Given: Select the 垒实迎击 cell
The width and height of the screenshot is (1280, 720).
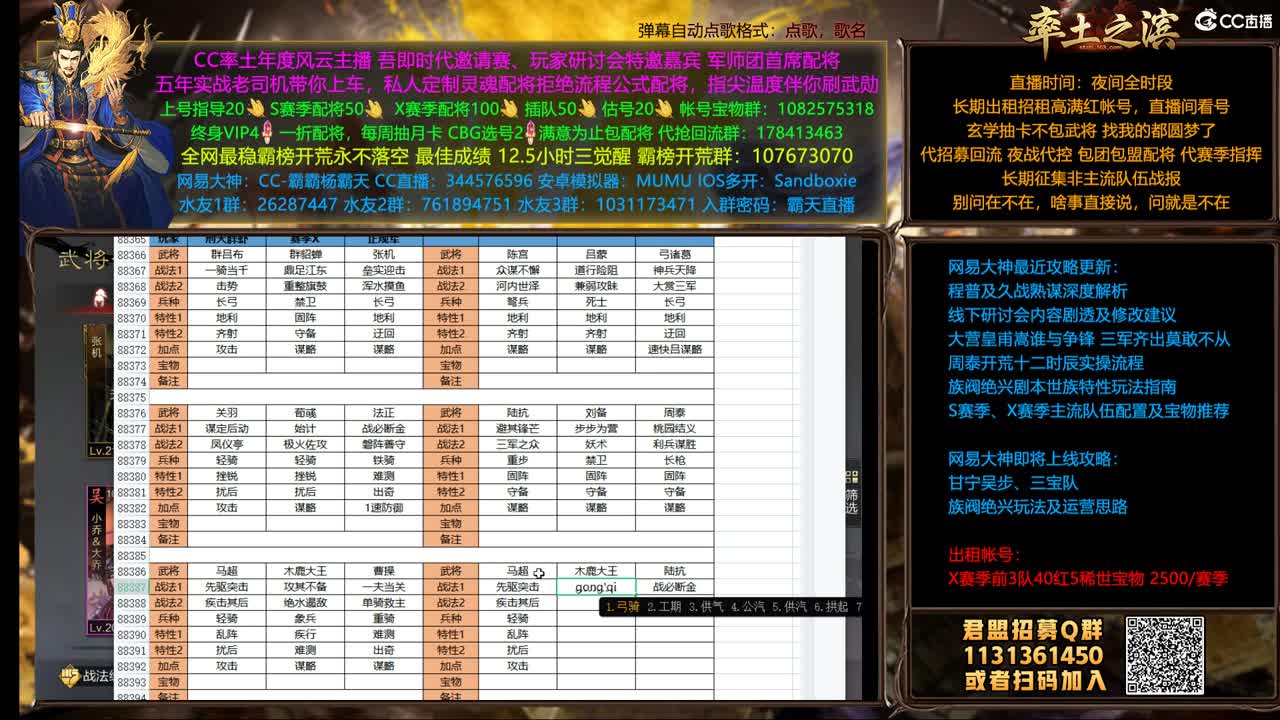Looking at the screenshot, I should click(x=384, y=270).
